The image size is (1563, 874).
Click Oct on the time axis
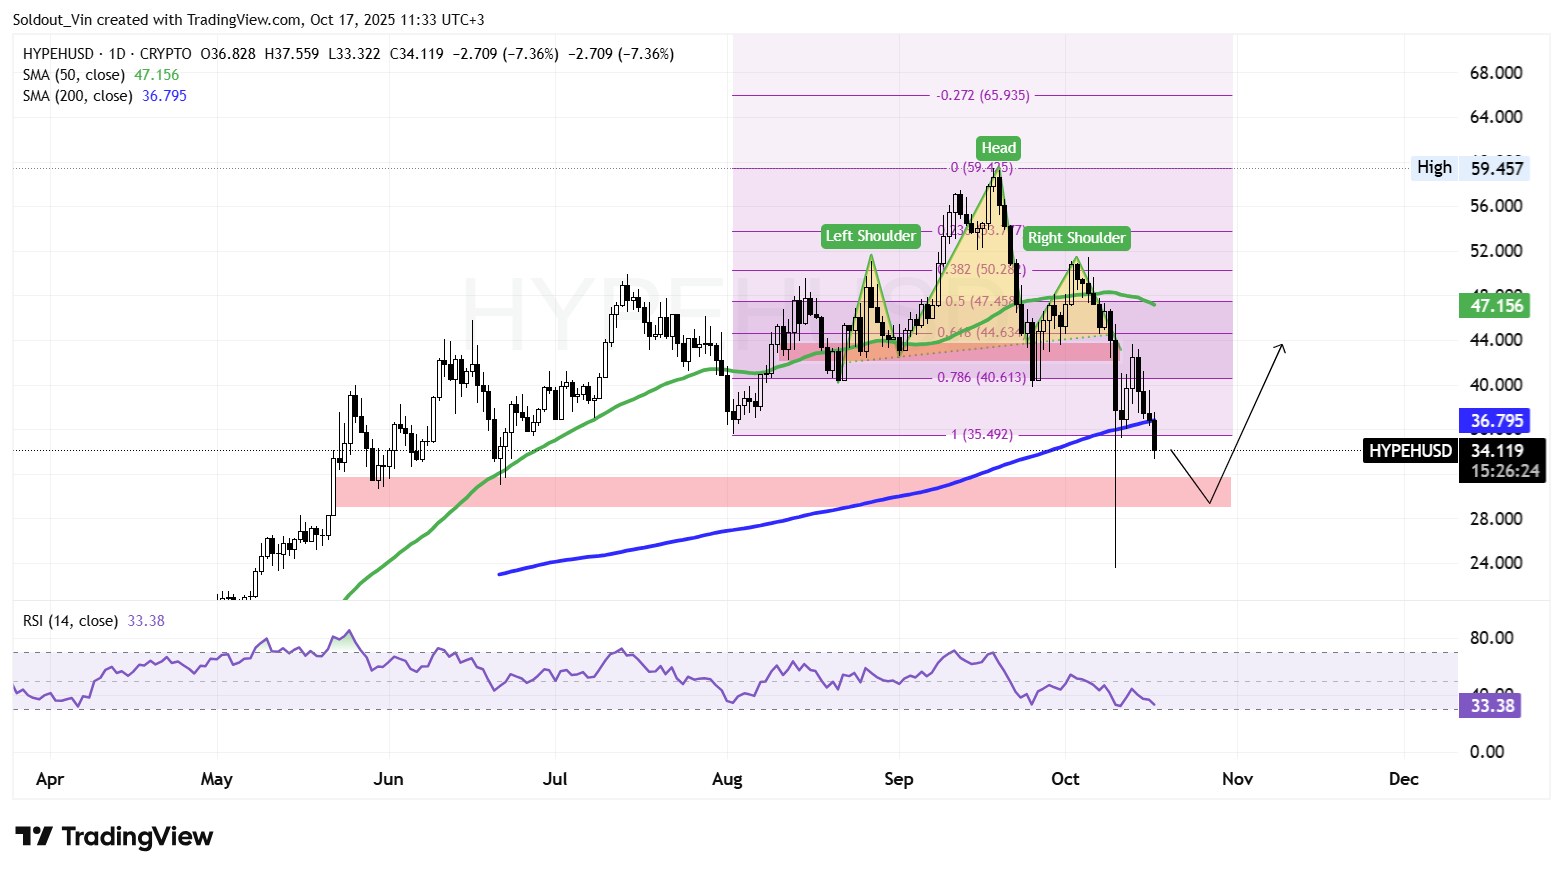[x=1064, y=779]
